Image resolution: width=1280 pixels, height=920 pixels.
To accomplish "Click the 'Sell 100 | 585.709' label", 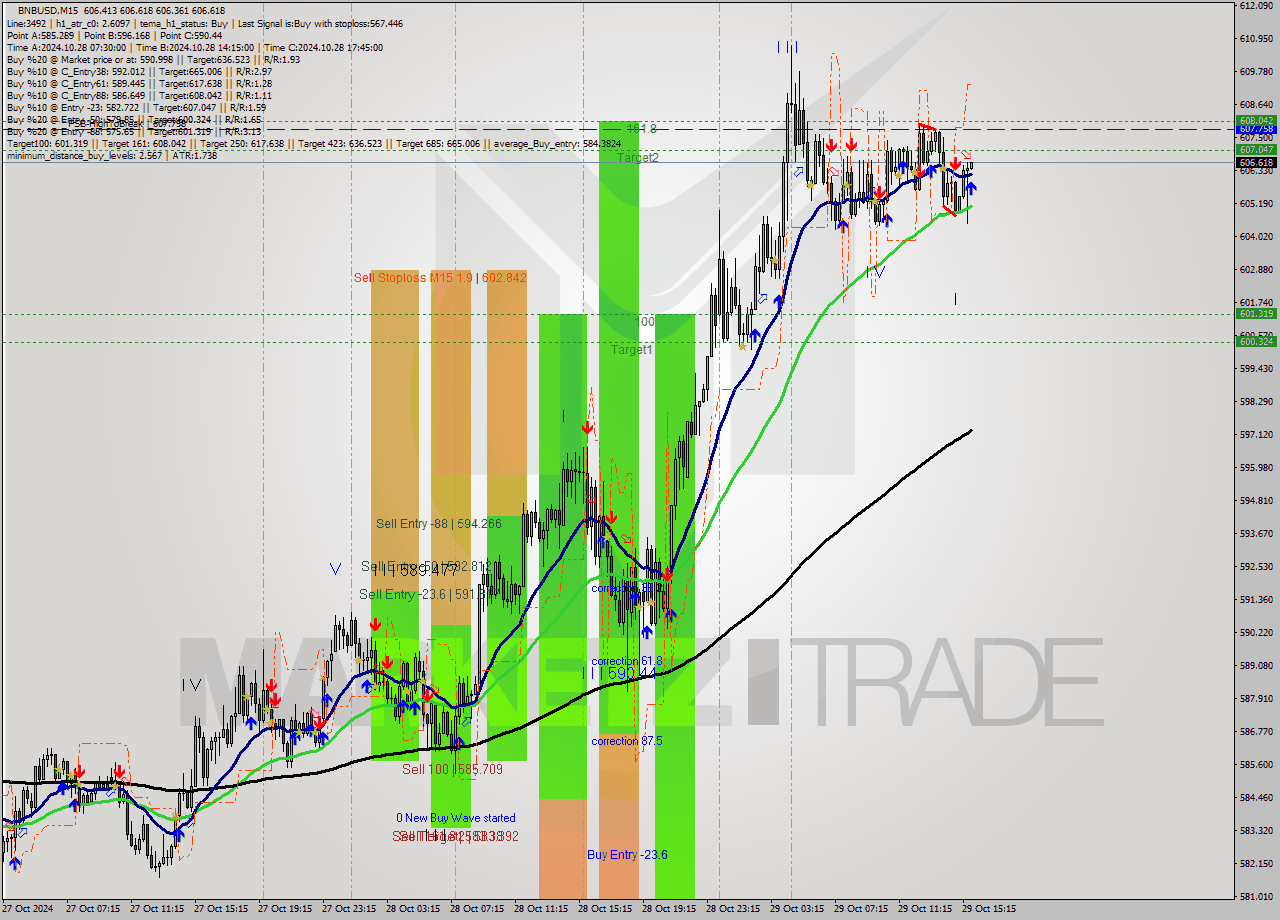I will (x=452, y=769).
